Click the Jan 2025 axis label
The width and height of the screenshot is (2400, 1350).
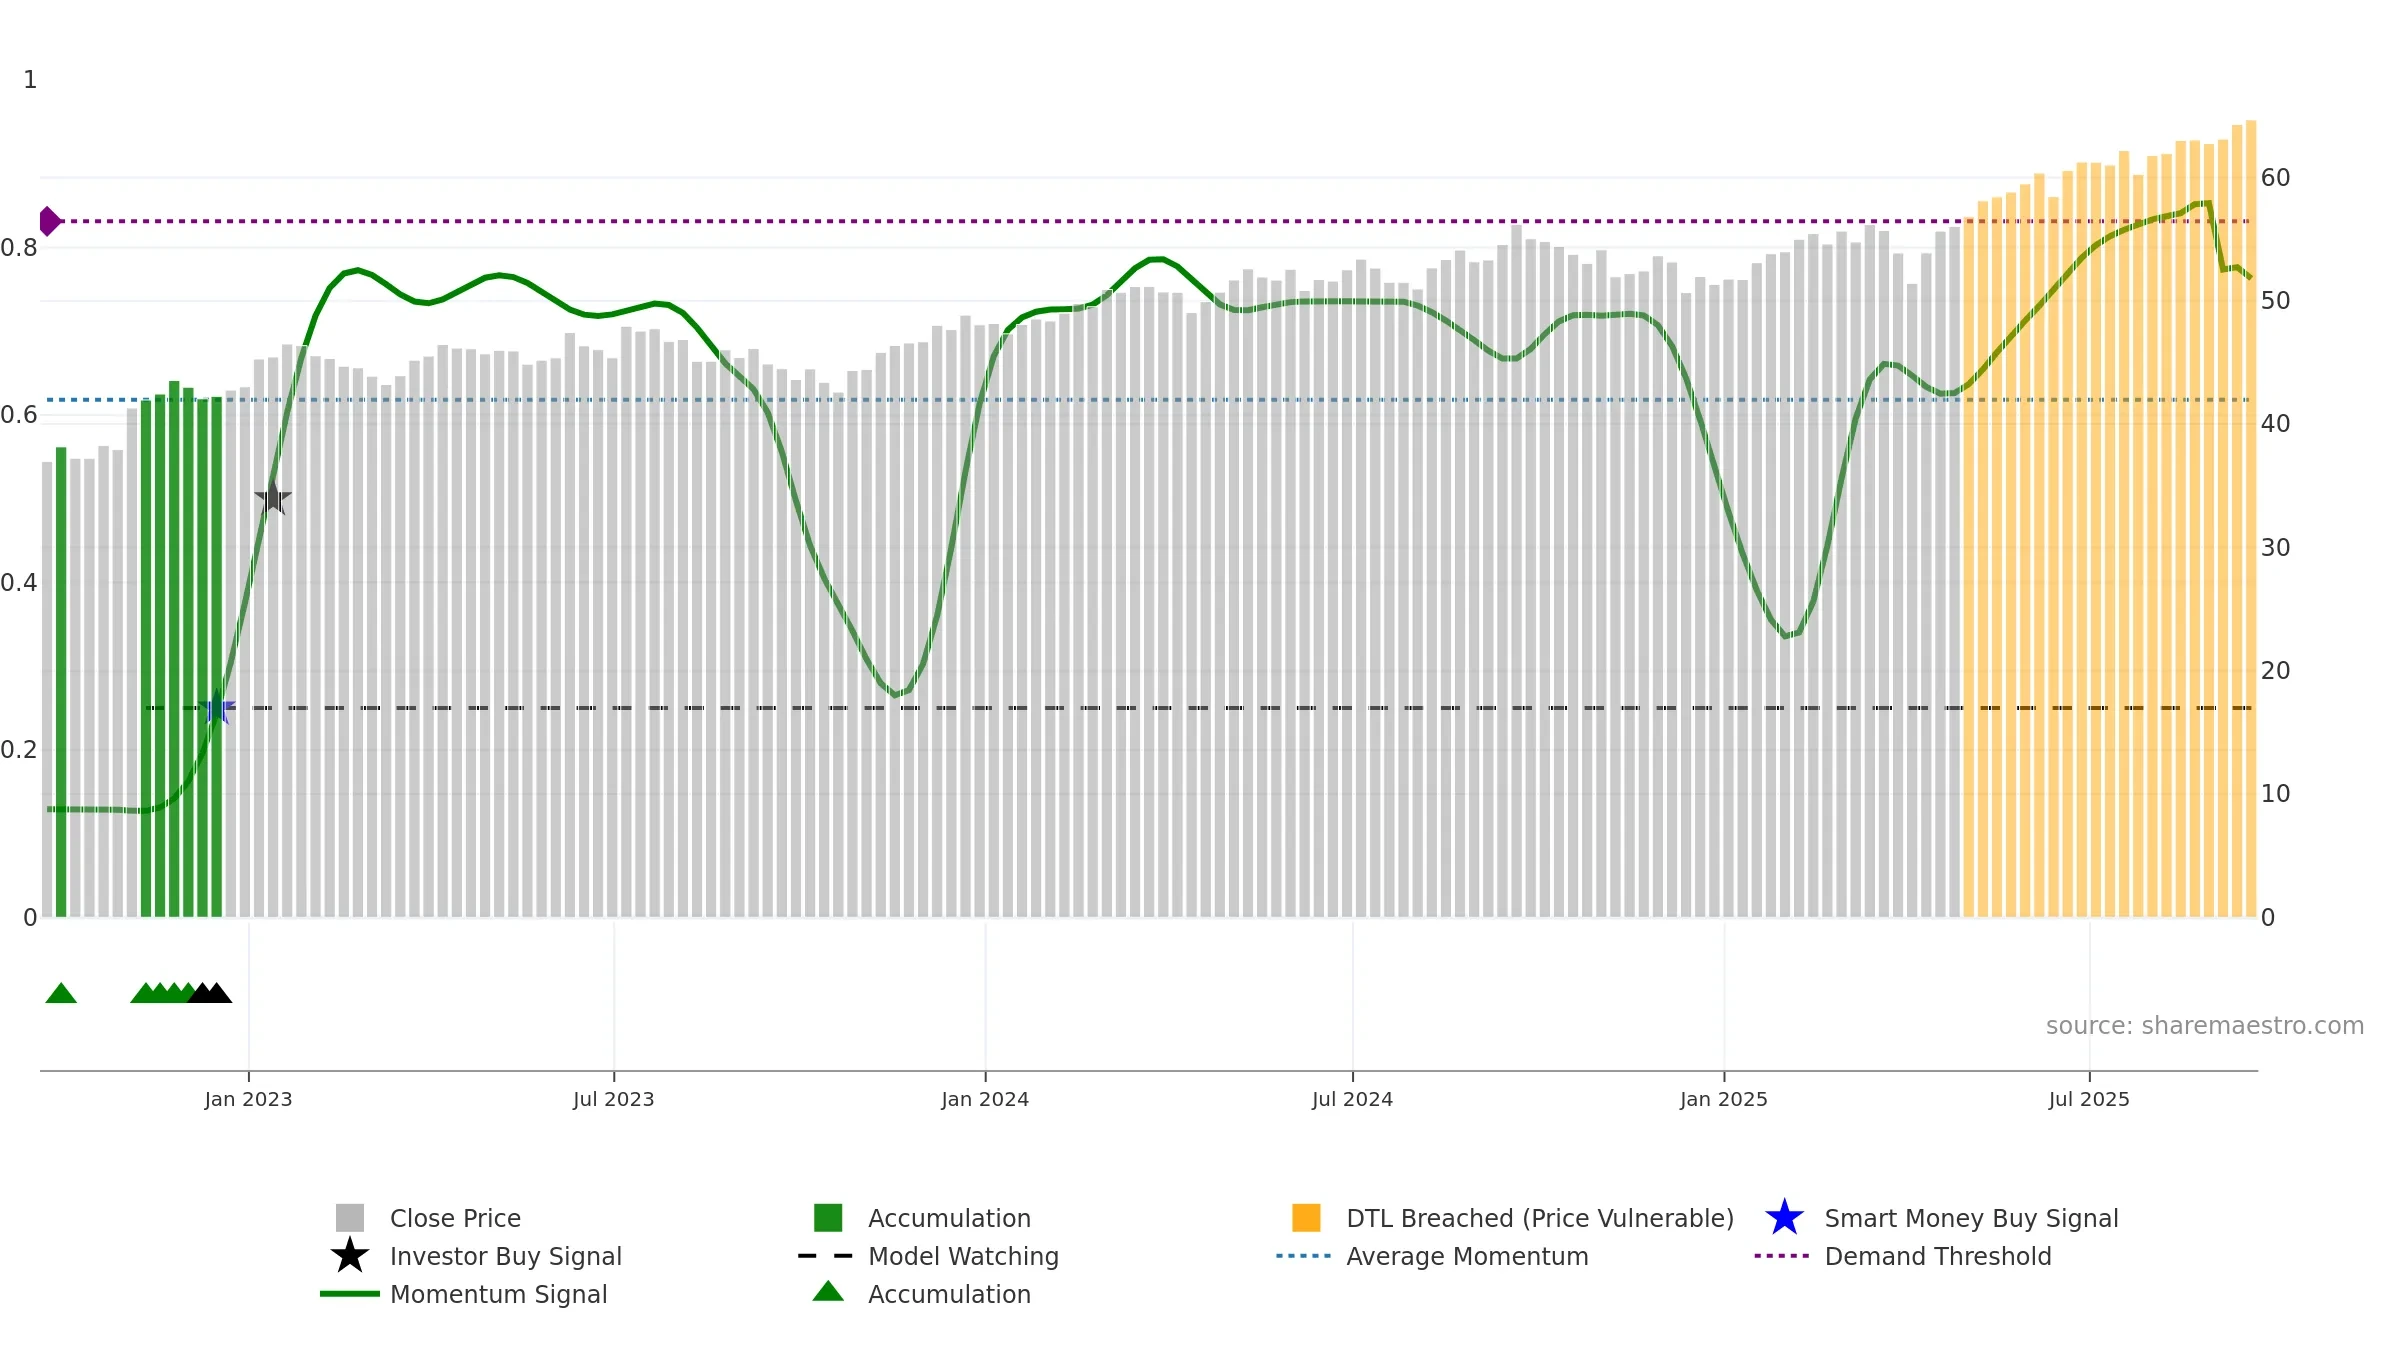[1724, 1100]
